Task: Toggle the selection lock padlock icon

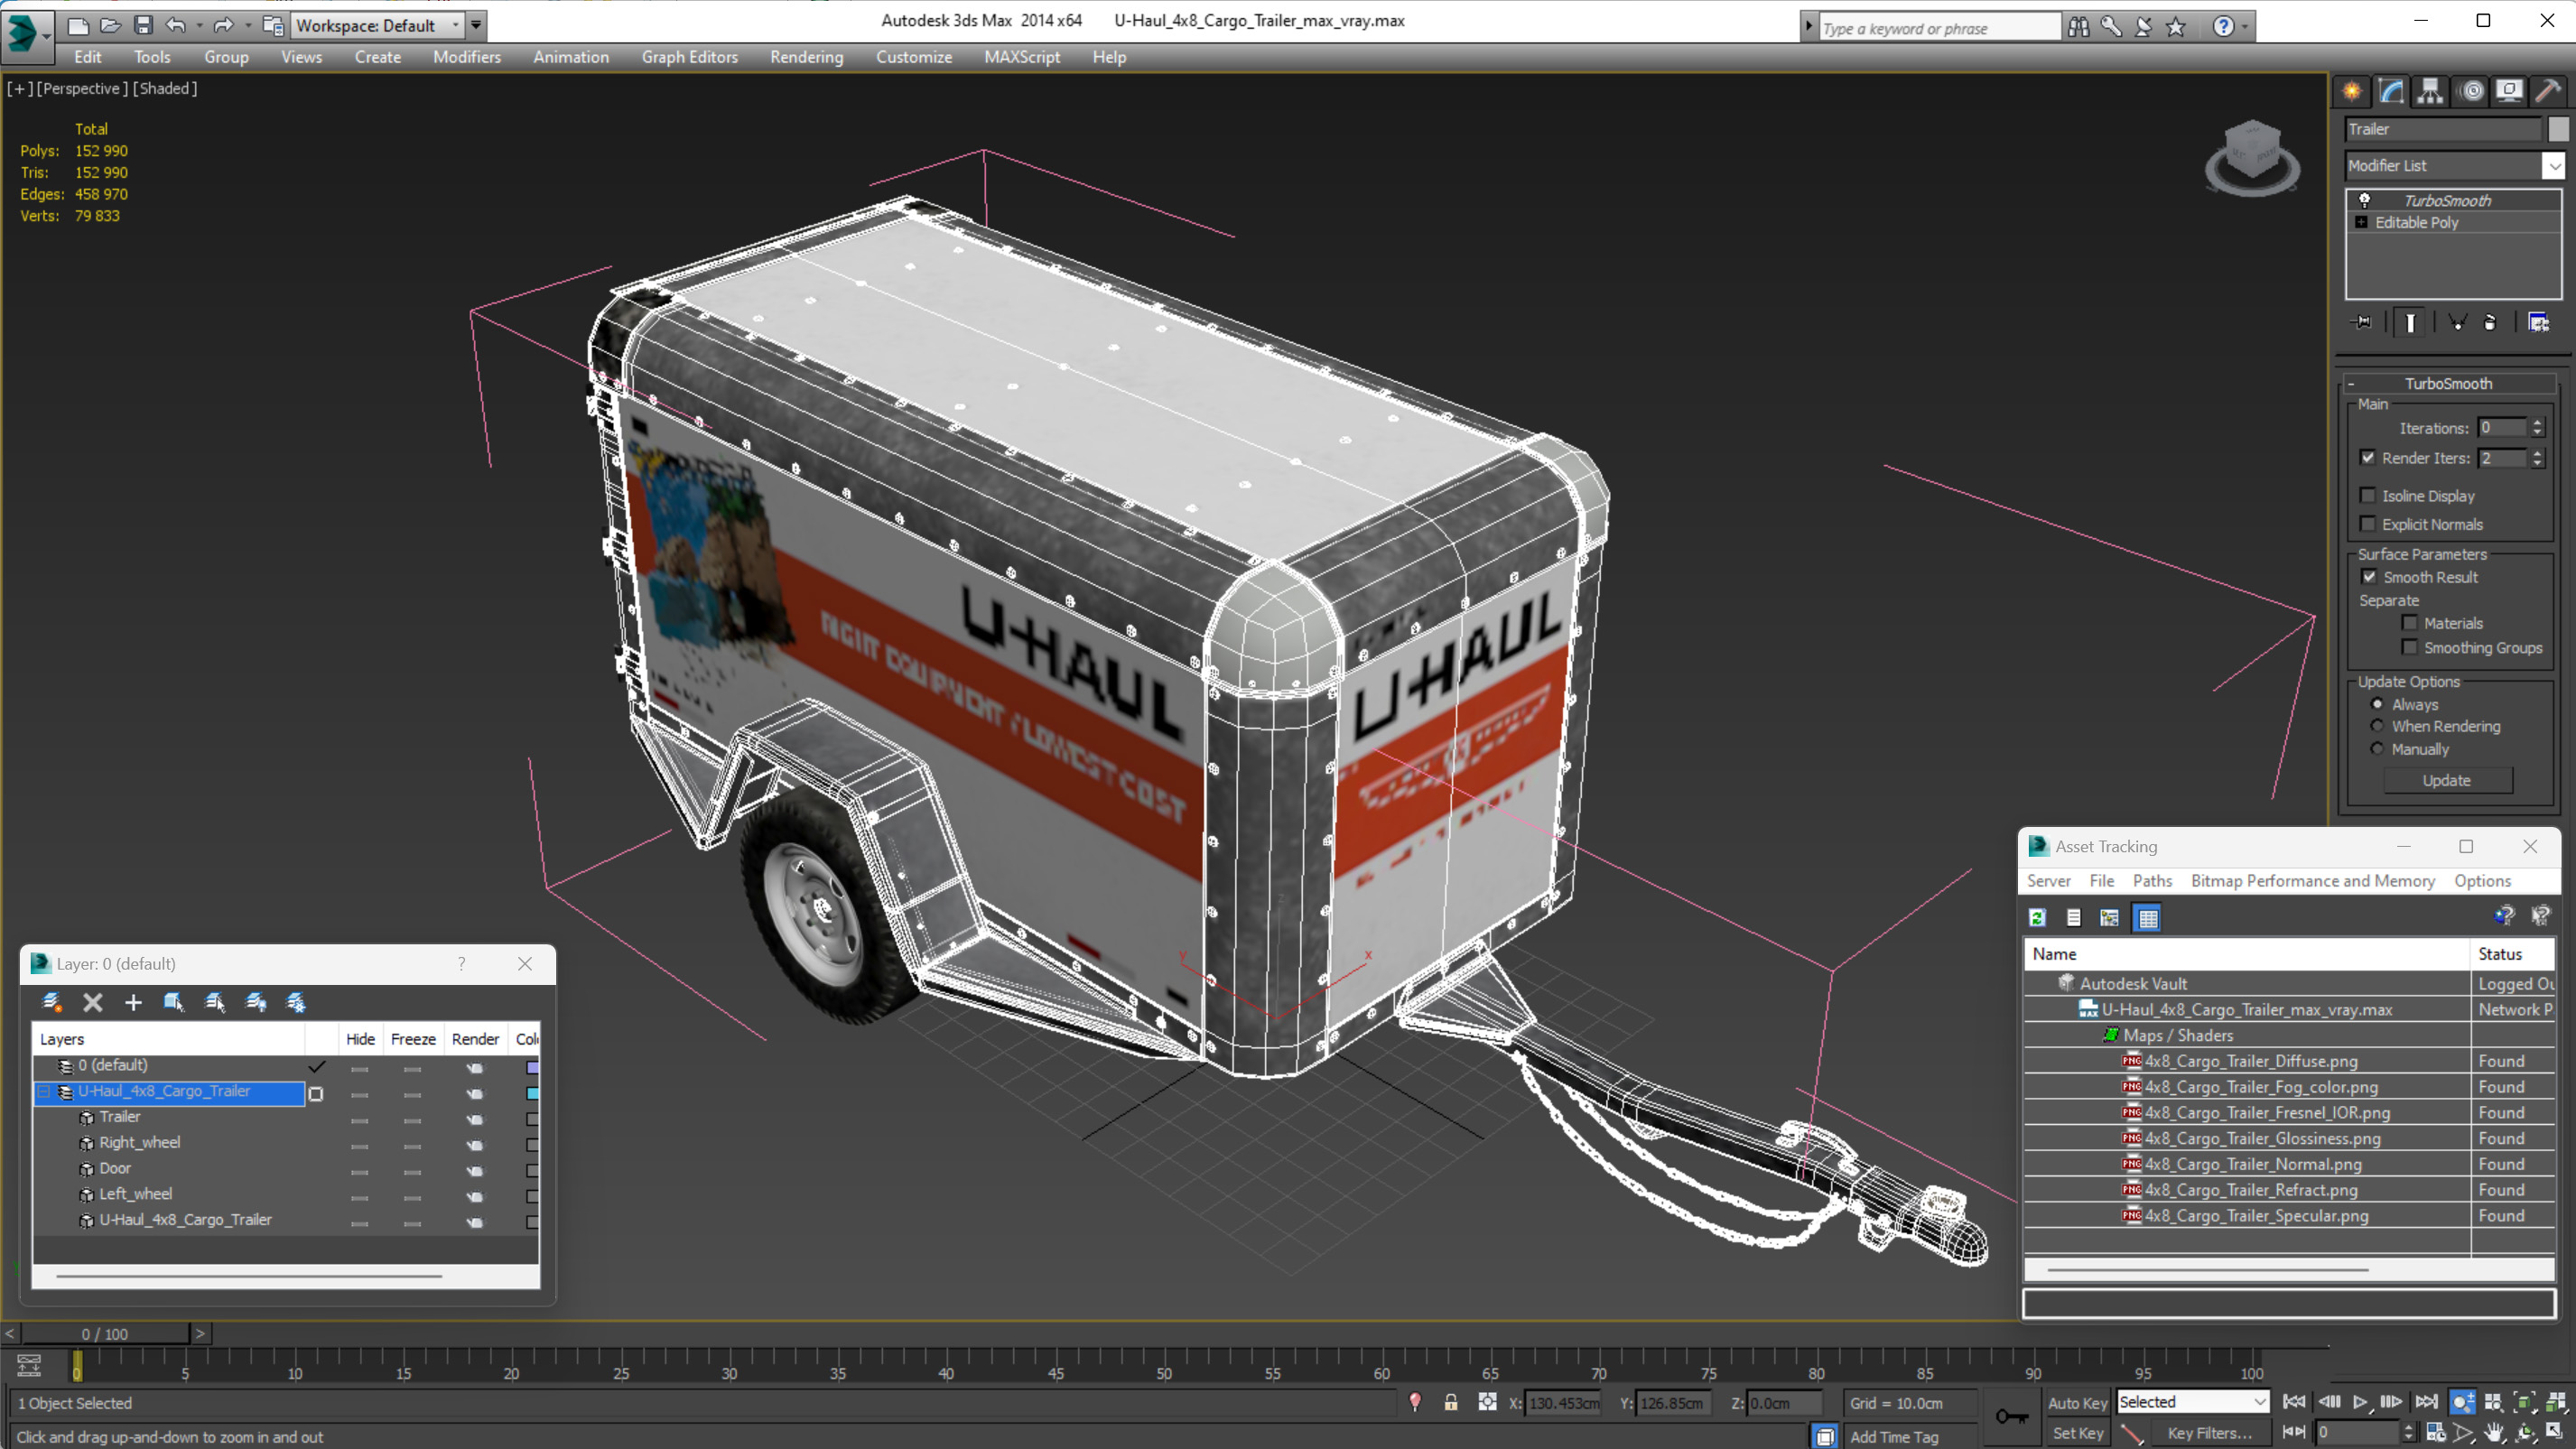Action: click(1451, 1402)
